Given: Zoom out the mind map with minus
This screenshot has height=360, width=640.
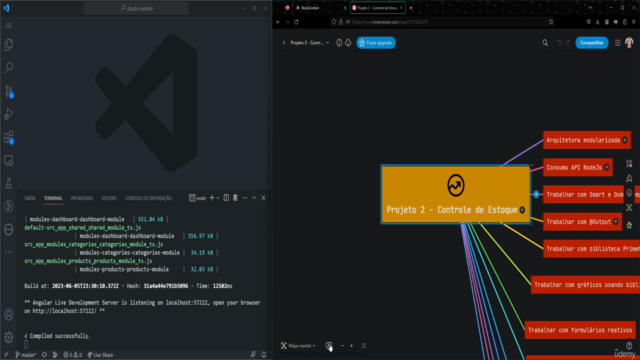Looking at the screenshot, I should pos(342,346).
